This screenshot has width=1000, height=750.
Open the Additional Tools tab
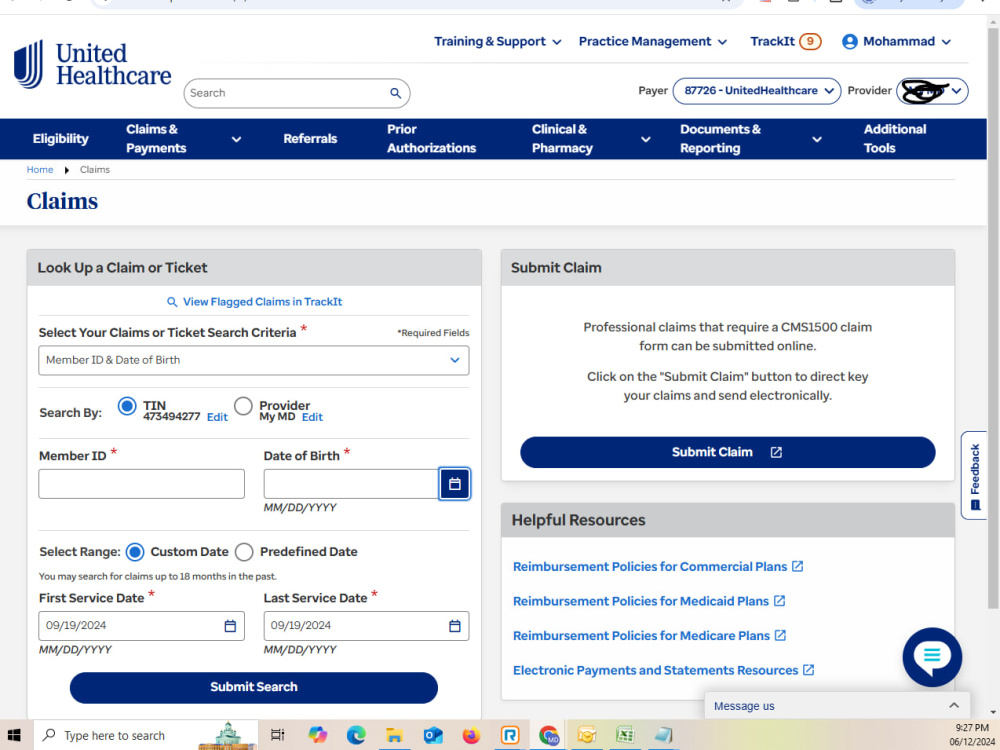click(x=895, y=139)
